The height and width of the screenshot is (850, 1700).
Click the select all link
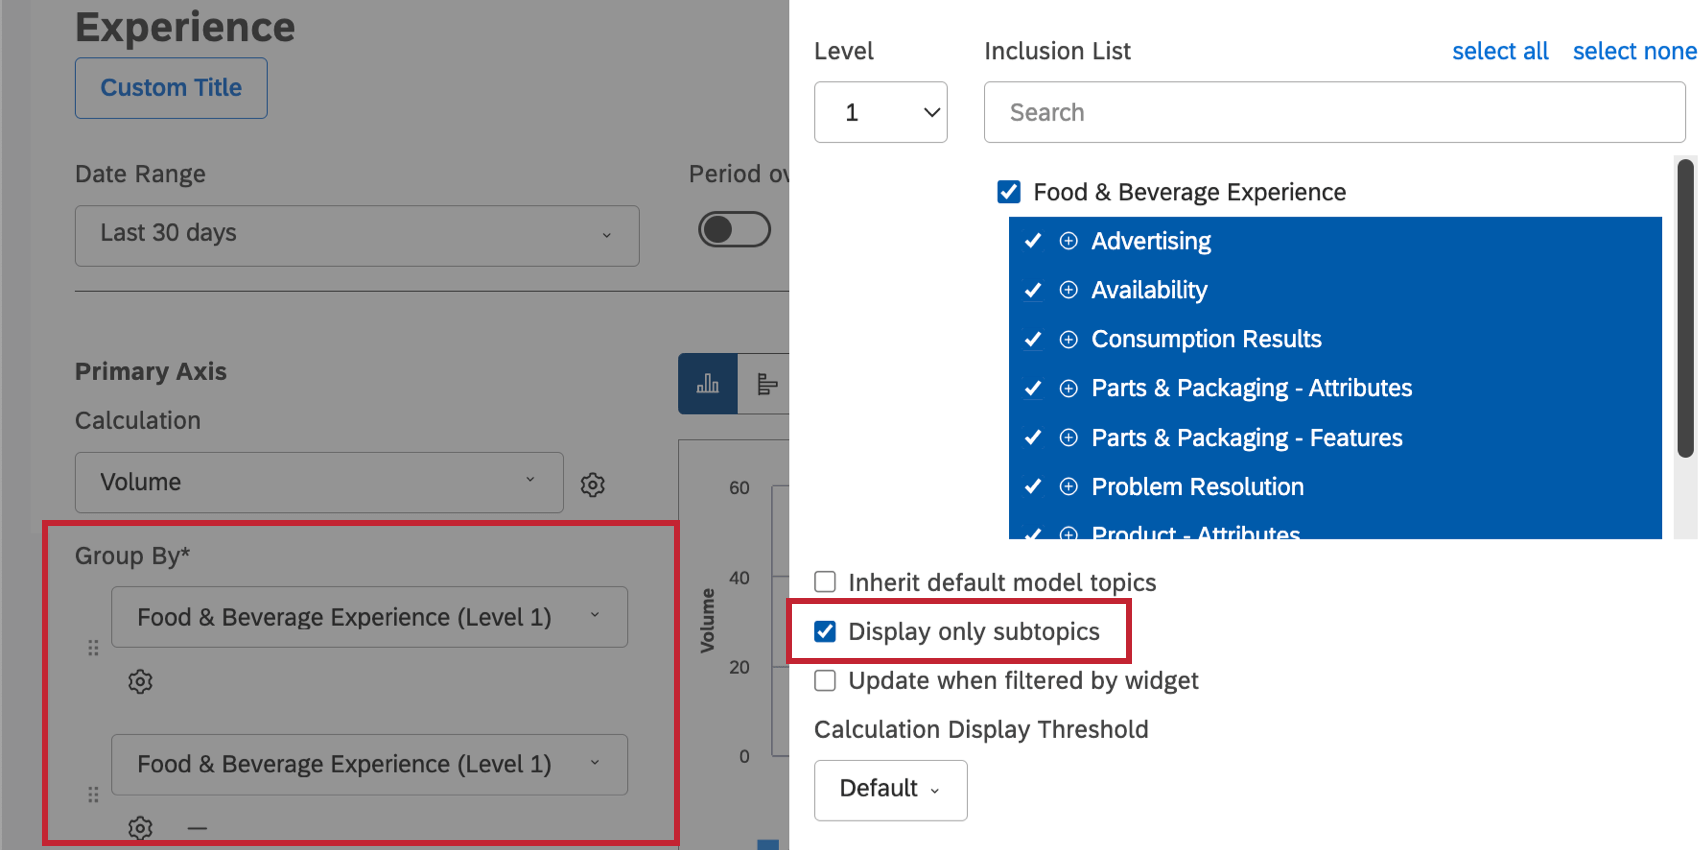[1499, 51]
